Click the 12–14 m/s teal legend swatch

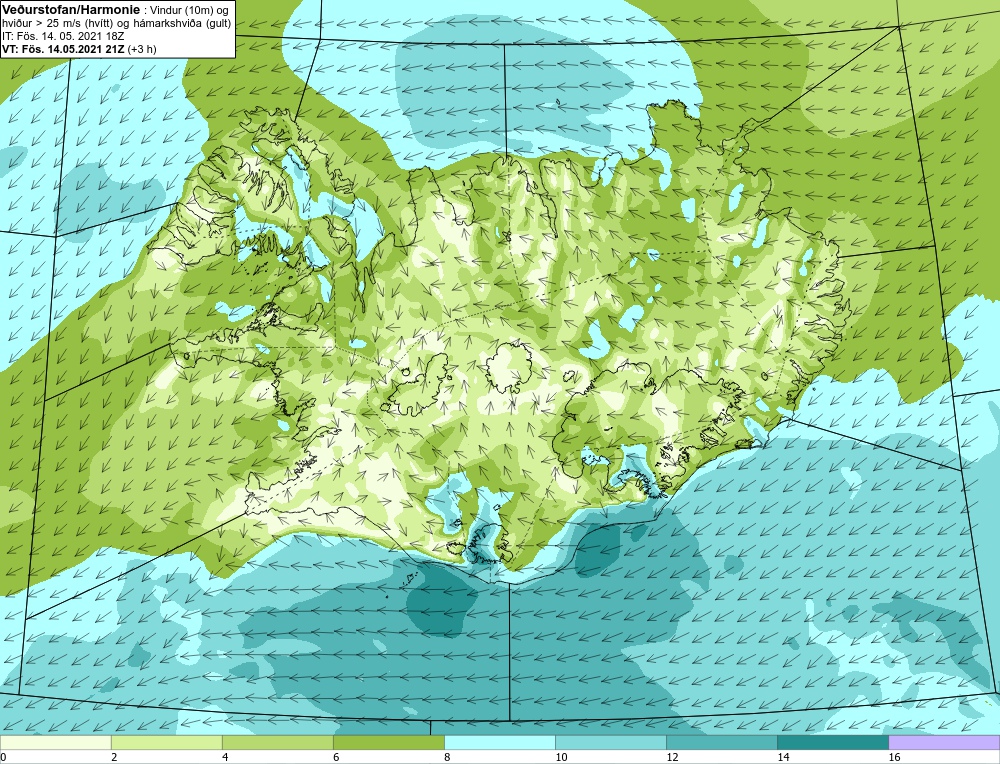[722, 742]
